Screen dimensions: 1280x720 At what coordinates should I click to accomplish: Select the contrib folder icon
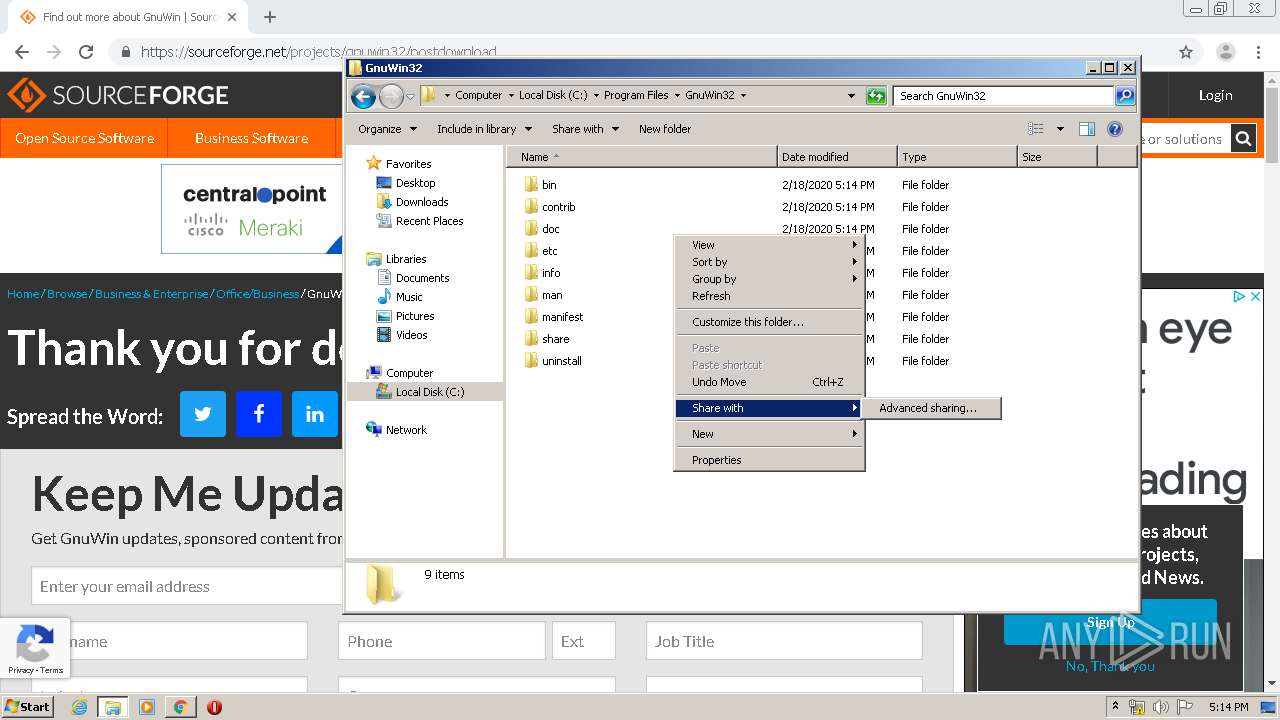531,207
